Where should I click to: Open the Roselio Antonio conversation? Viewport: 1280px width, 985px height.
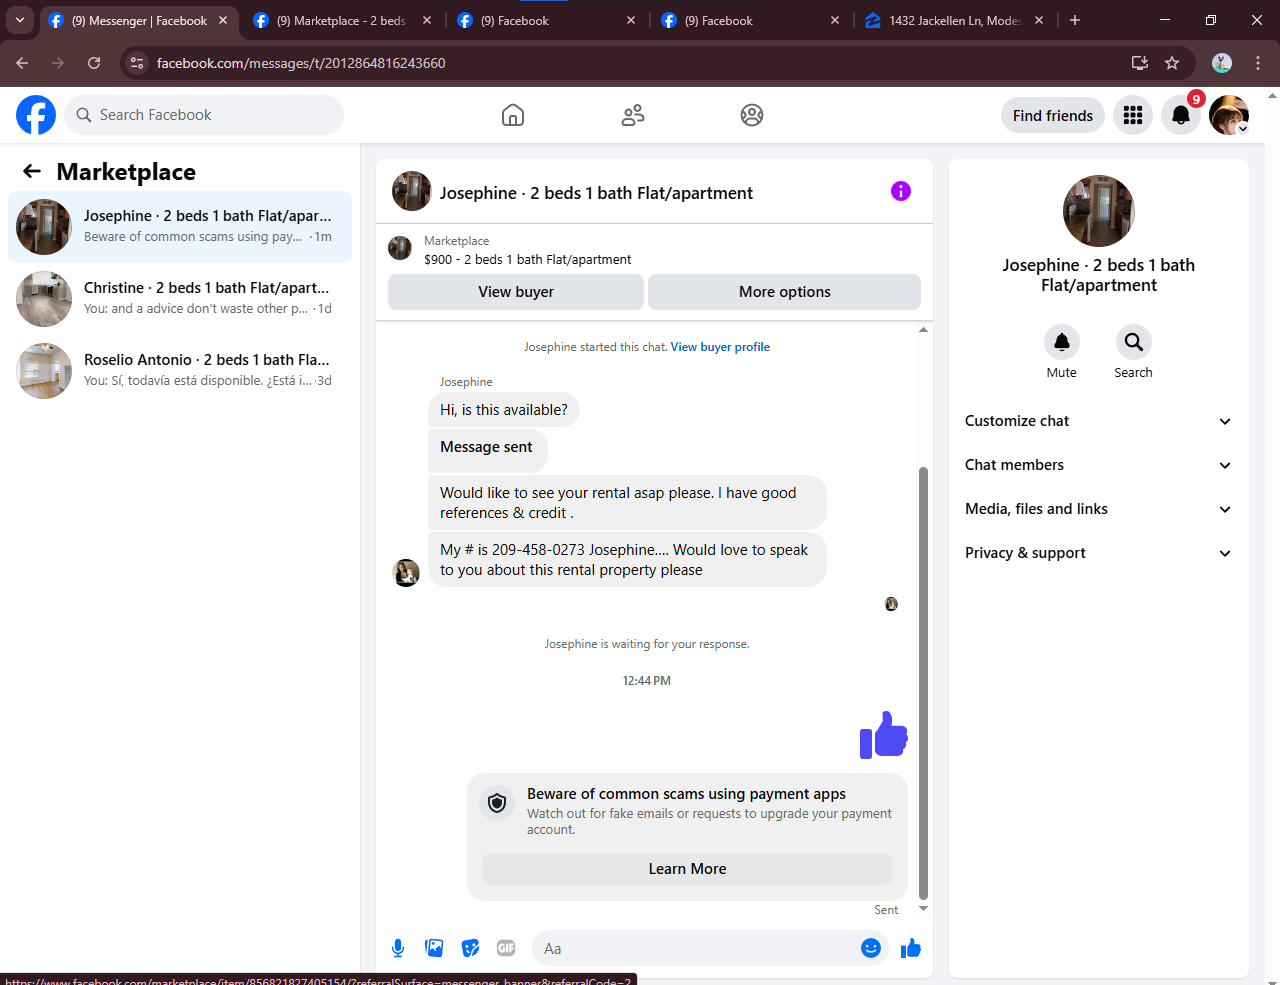coord(180,371)
